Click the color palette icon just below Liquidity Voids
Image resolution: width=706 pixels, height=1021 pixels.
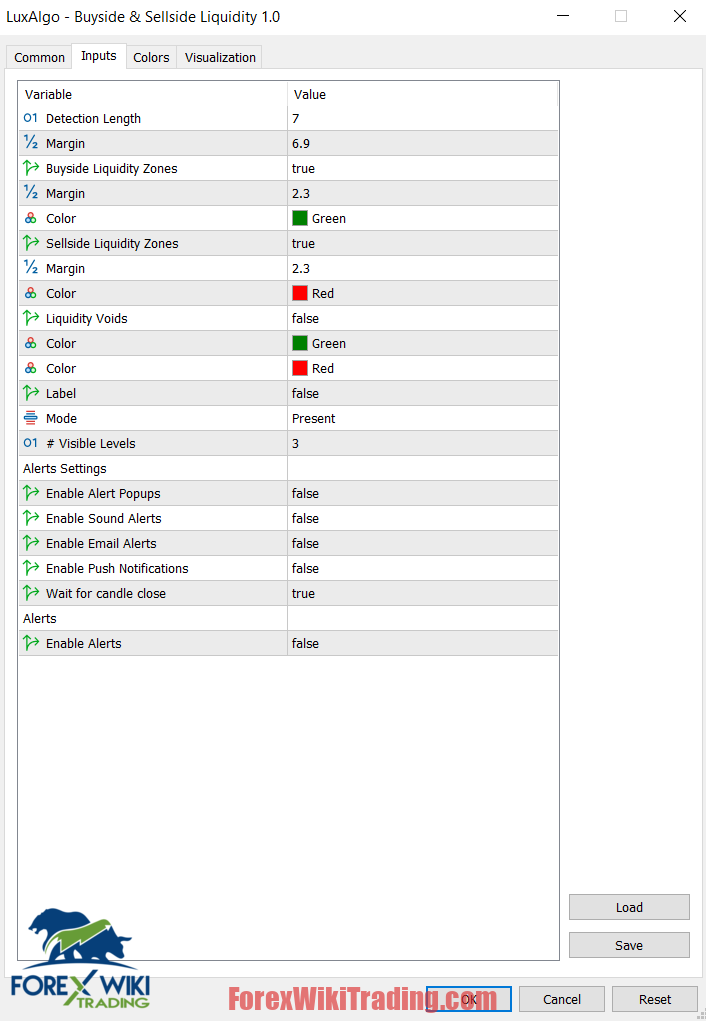tap(31, 343)
